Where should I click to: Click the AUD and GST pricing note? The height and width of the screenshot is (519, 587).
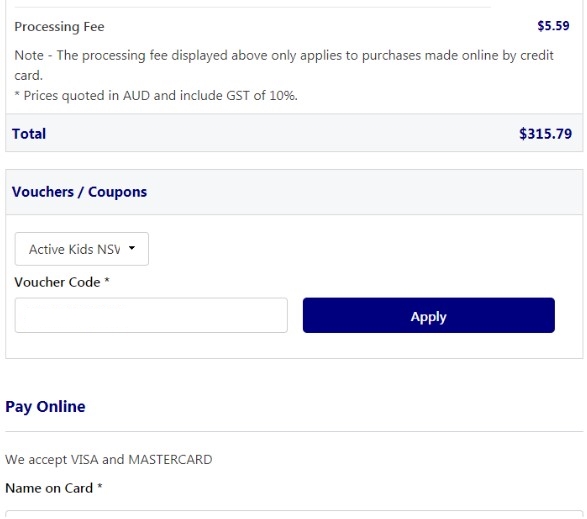tap(156, 95)
